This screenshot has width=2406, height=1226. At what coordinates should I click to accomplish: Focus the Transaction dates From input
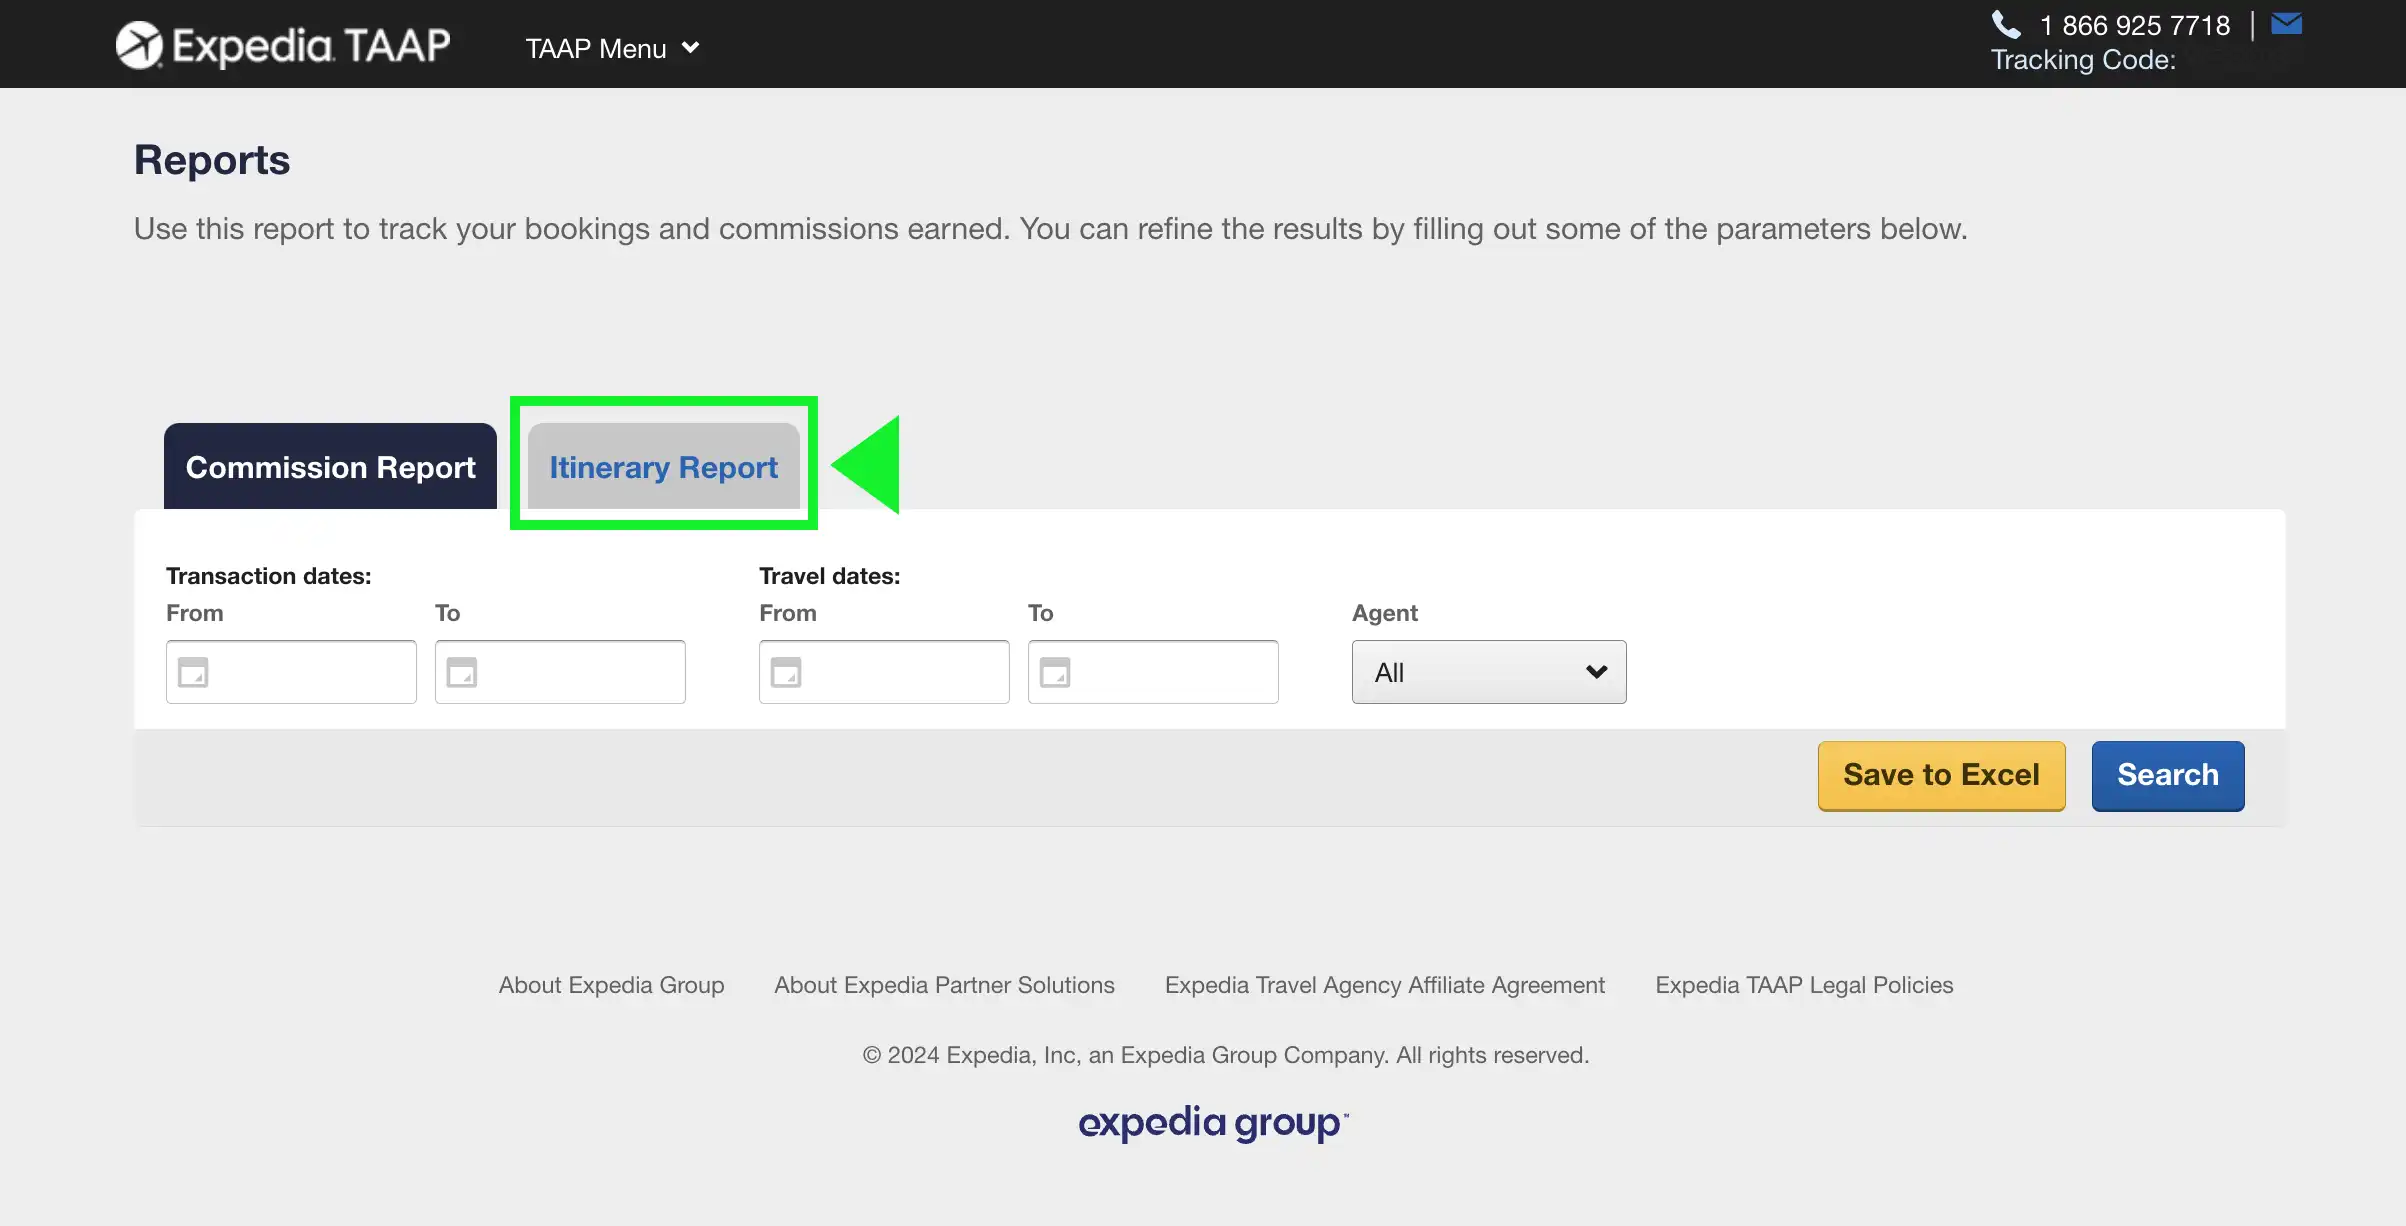tap(291, 672)
